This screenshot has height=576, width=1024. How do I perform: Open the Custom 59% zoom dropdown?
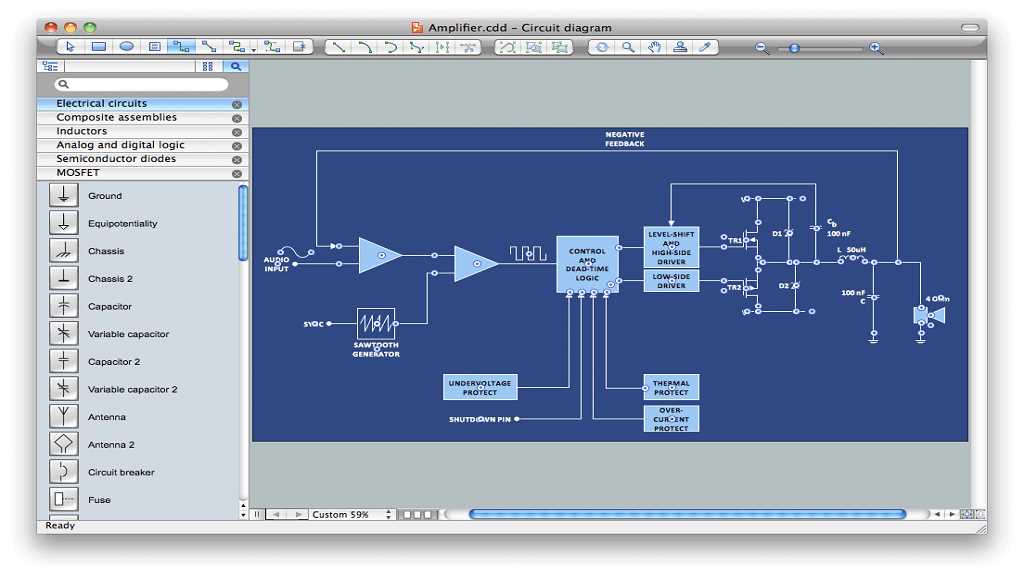pos(352,515)
